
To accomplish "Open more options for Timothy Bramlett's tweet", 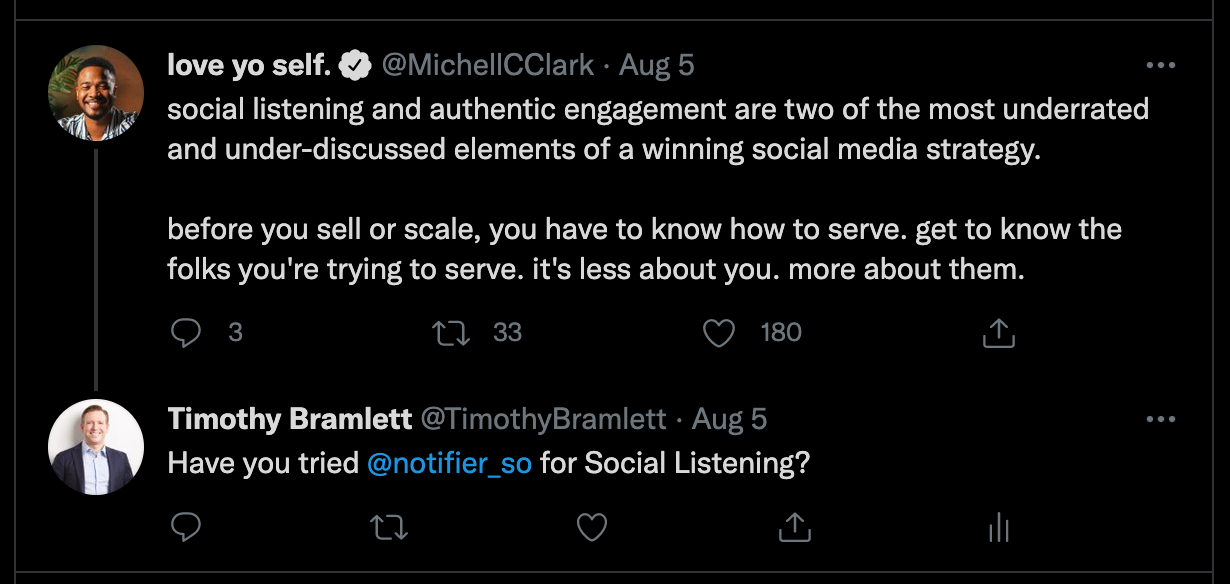I will pos(1160,419).
